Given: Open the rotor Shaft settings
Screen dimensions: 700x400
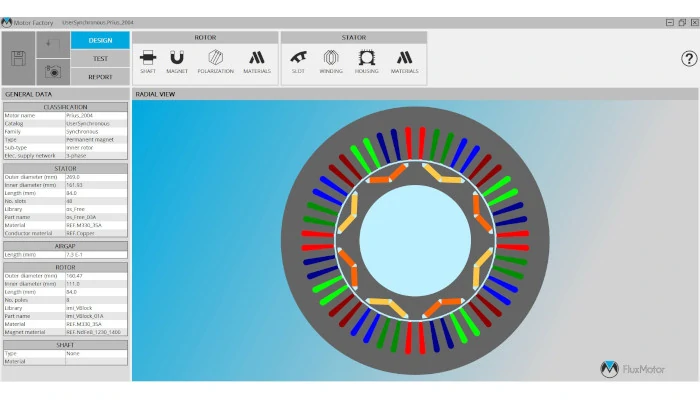Looking at the screenshot, I should coord(148,62).
